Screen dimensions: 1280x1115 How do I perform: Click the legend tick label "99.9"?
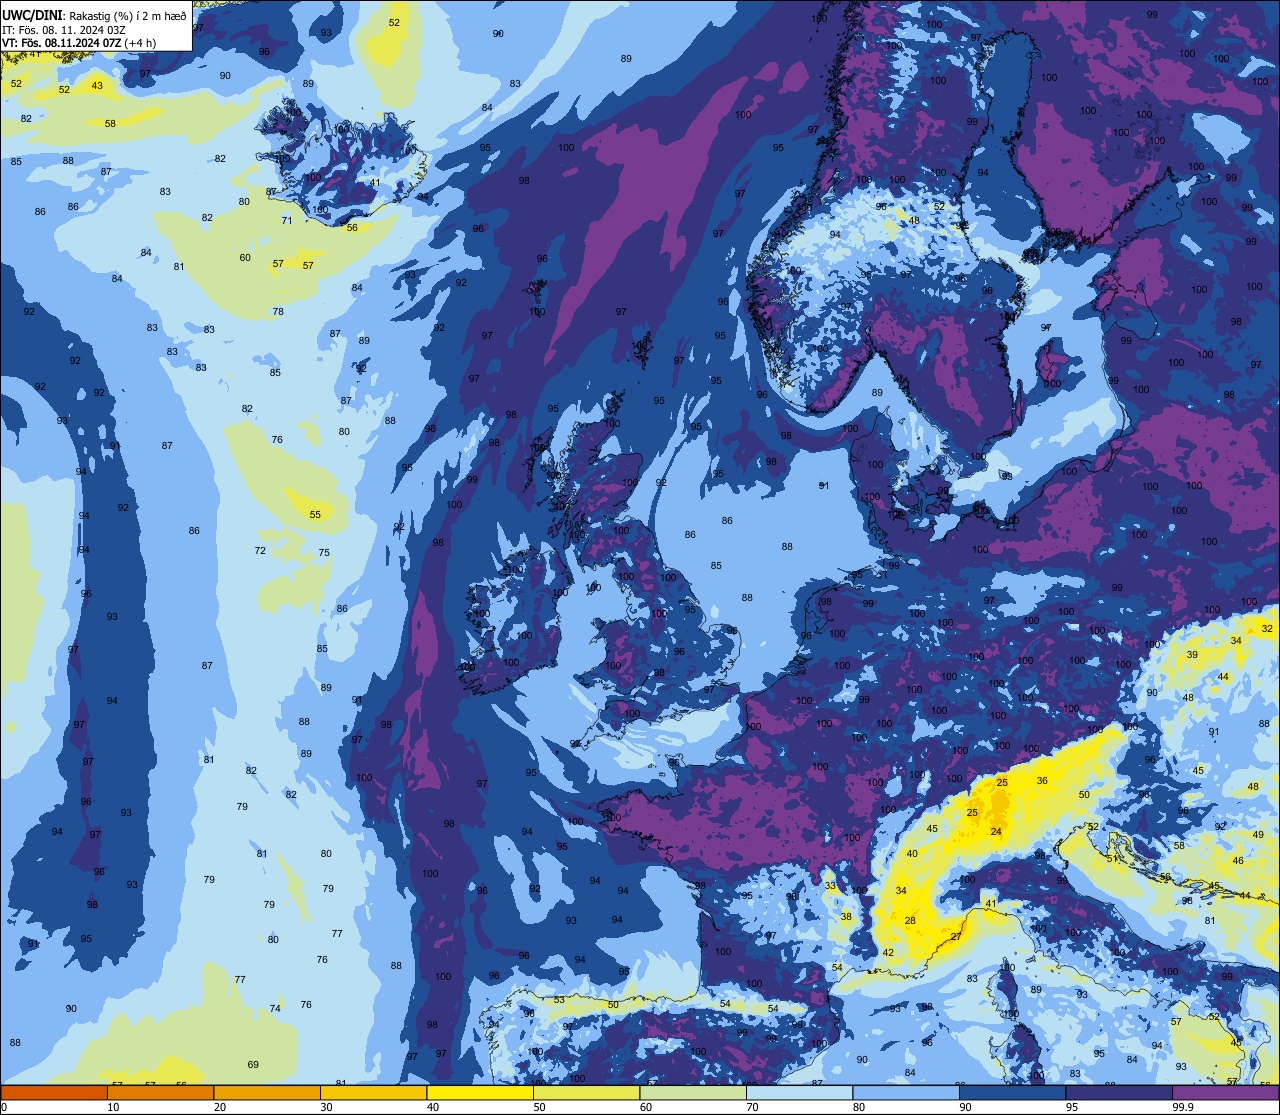(1183, 1107)
